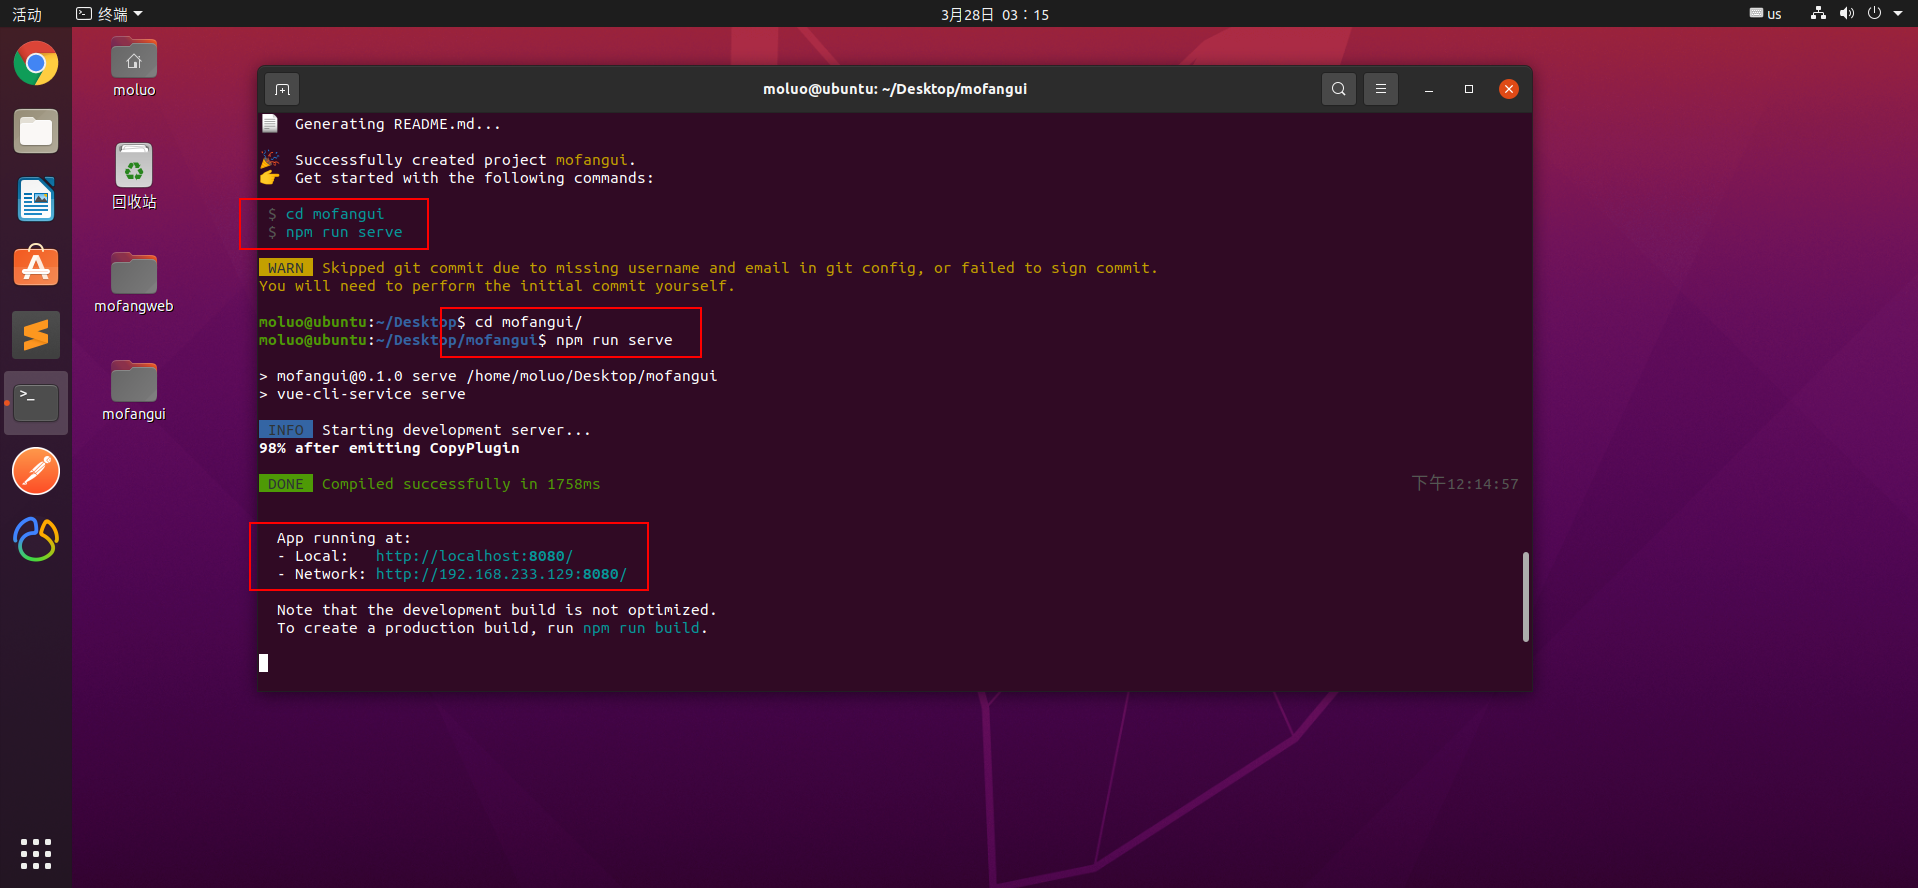Open the 终端 application menu

(x=110, y=14)
